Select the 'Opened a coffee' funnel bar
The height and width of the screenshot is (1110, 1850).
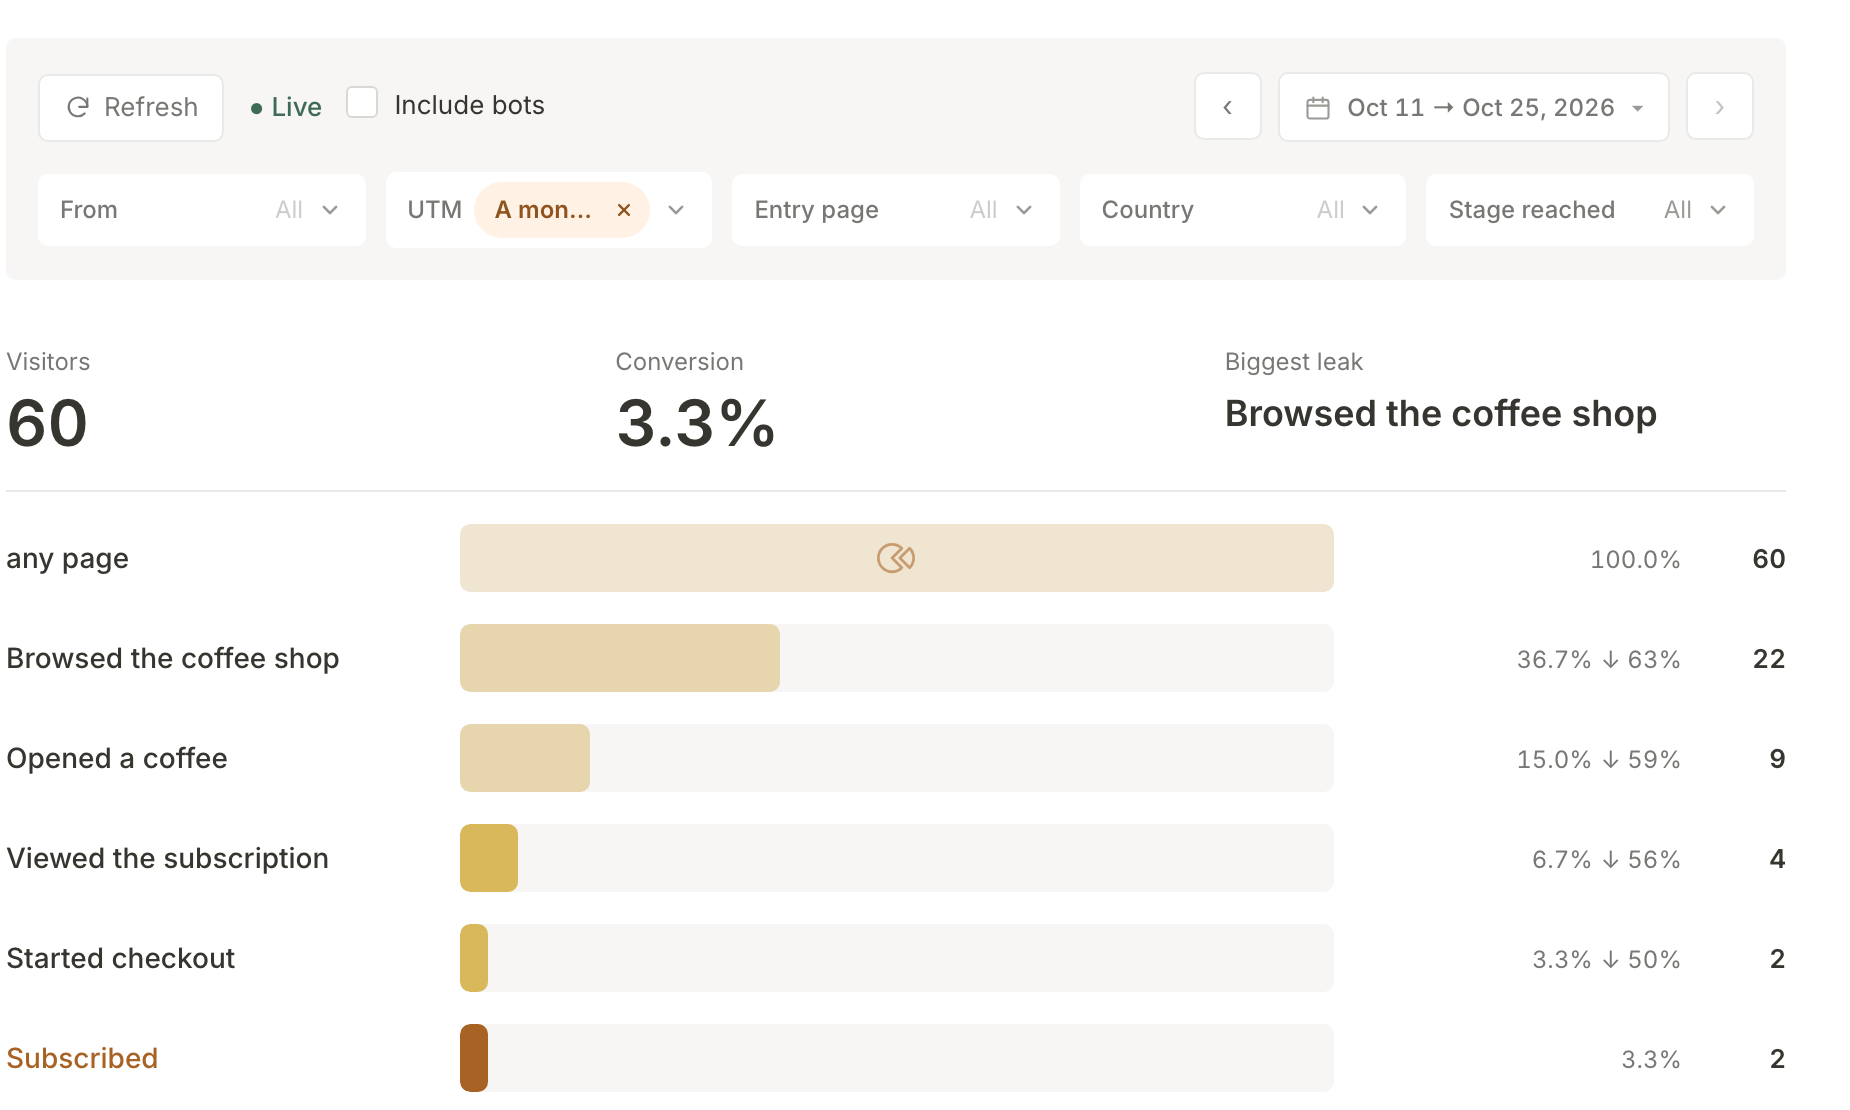tap(525, 758)
